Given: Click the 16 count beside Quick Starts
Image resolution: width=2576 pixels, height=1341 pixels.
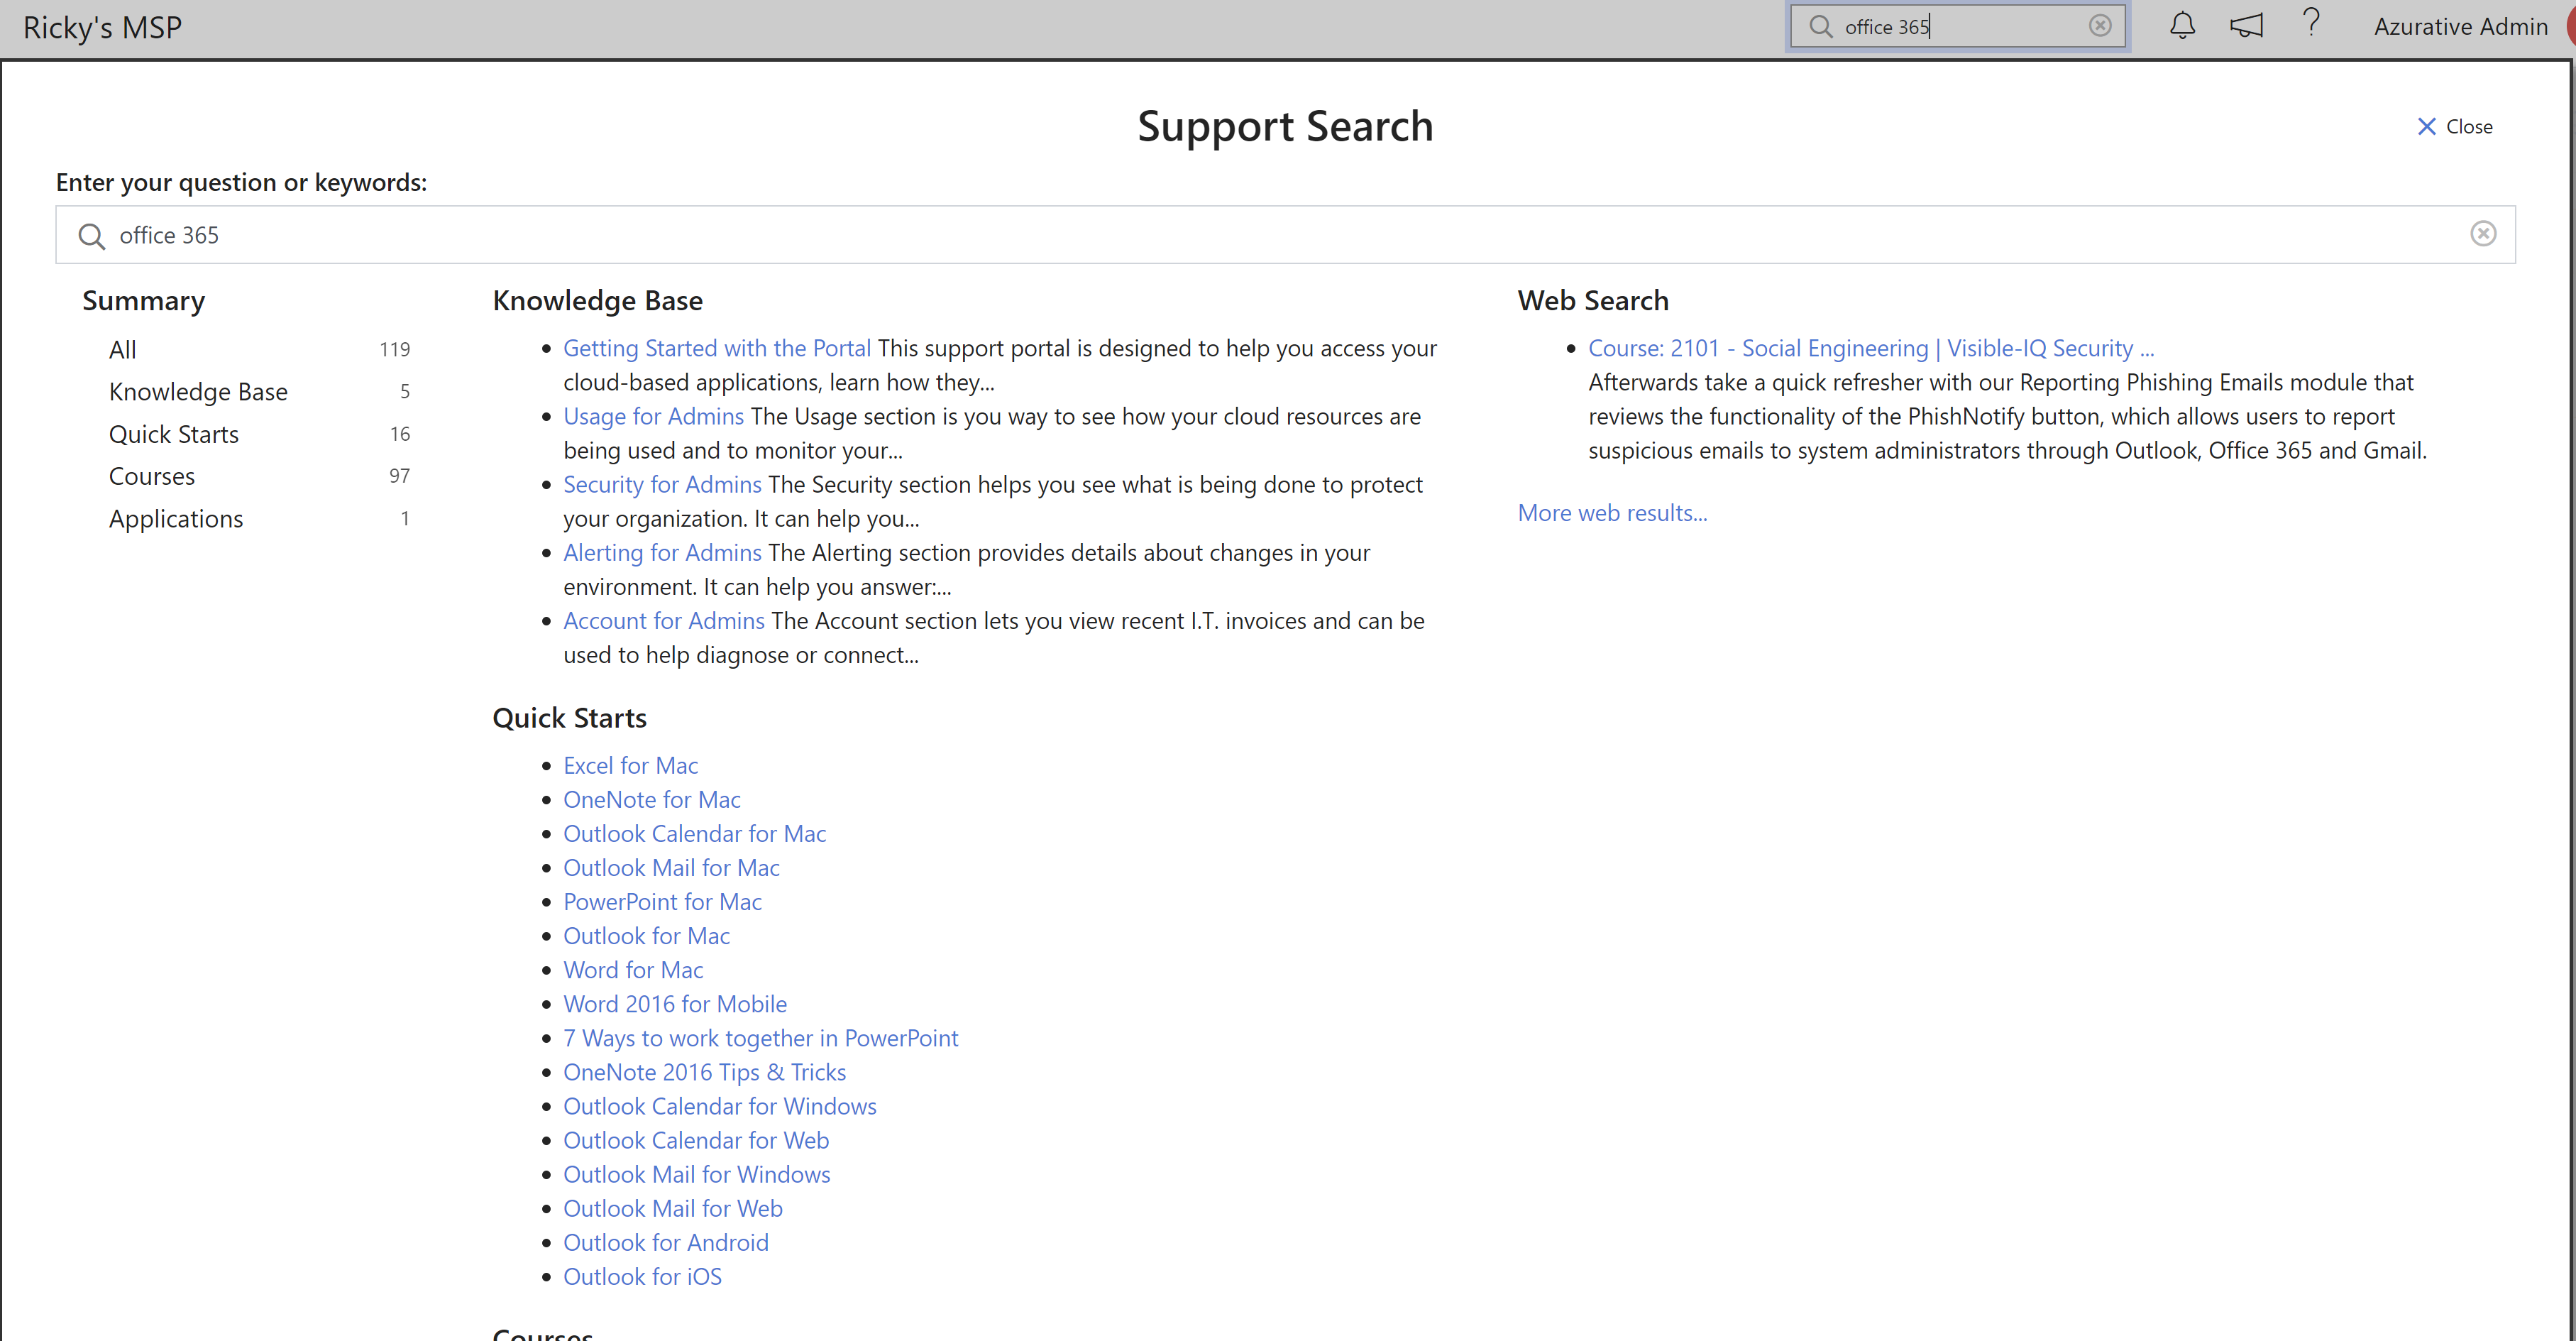Looking at the screenshot, I should click(399, 434).
